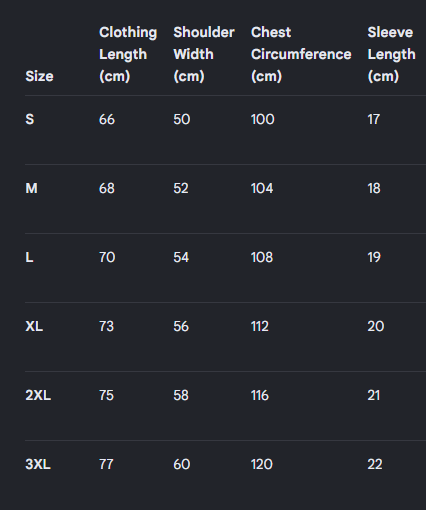Select the S size row label
Screen dimensions: 426x510
30,119
